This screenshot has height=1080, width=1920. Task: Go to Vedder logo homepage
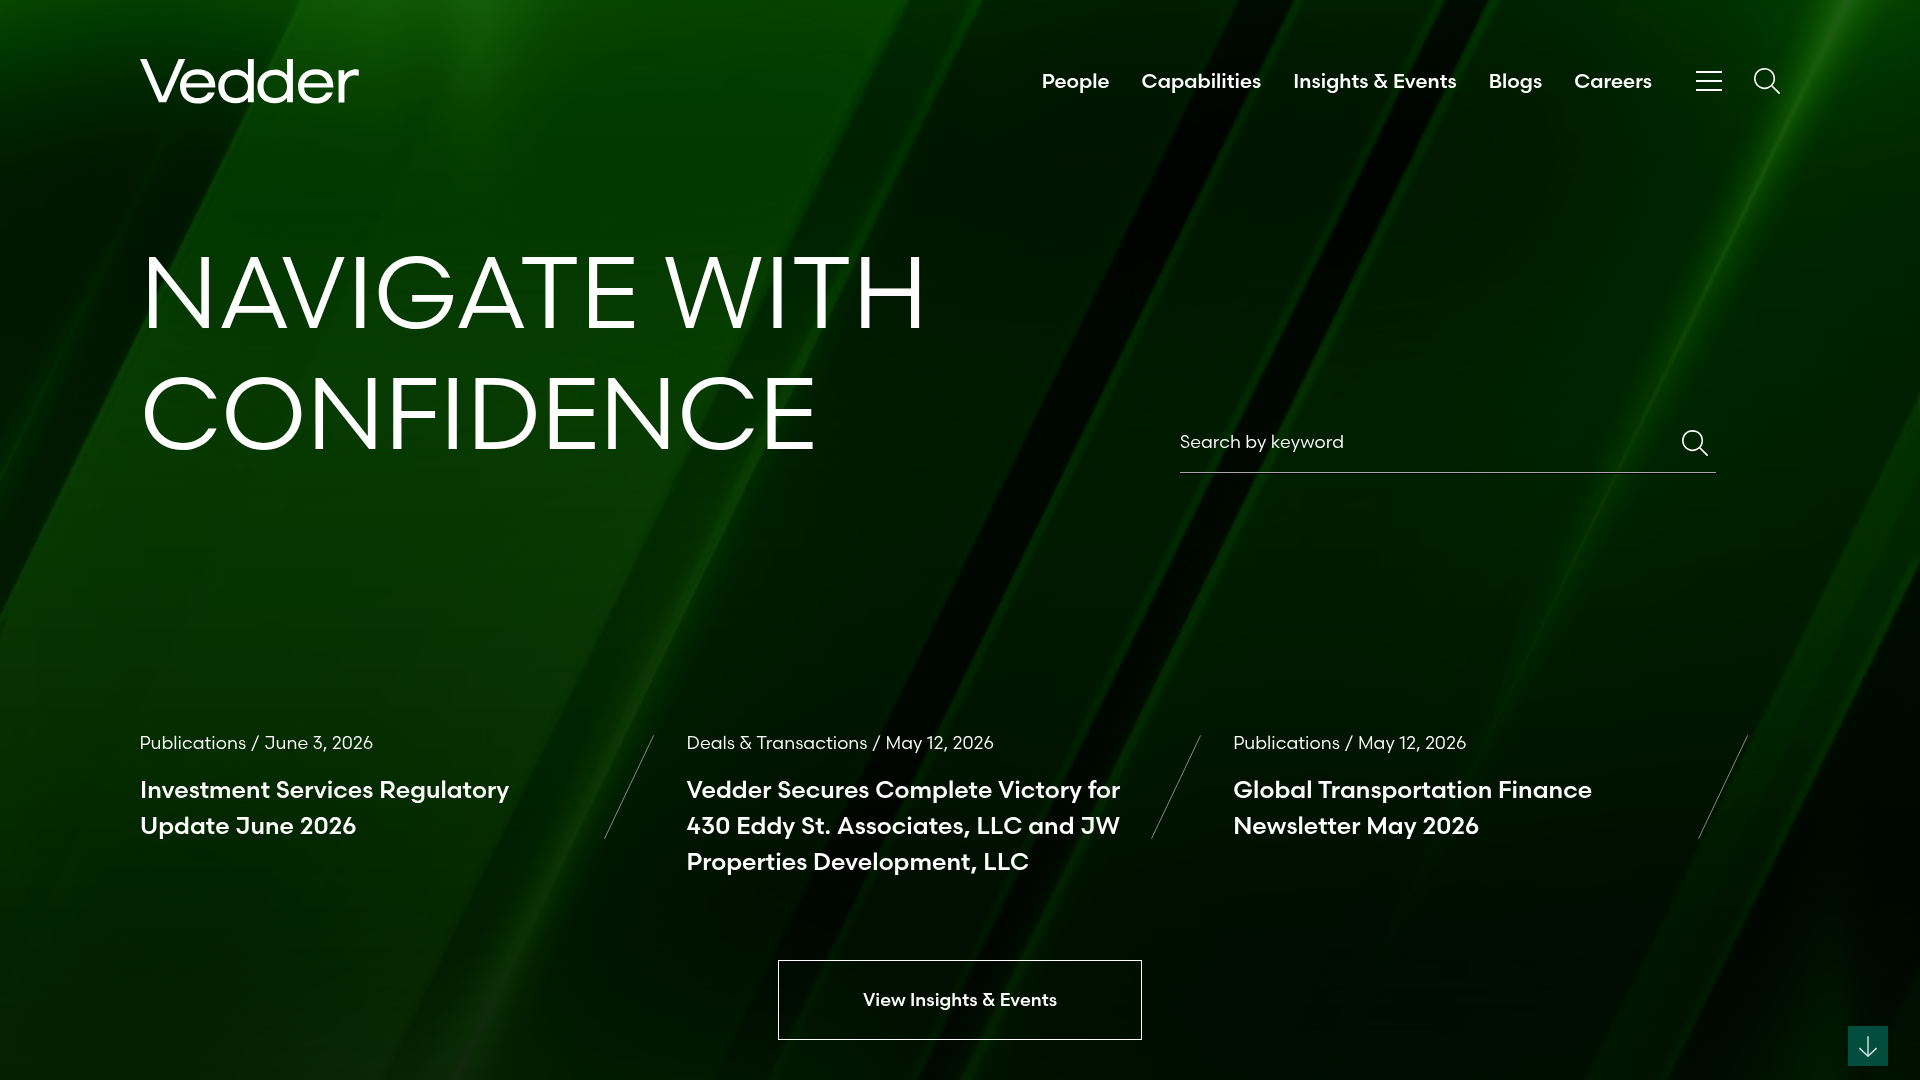click(249, 81)
